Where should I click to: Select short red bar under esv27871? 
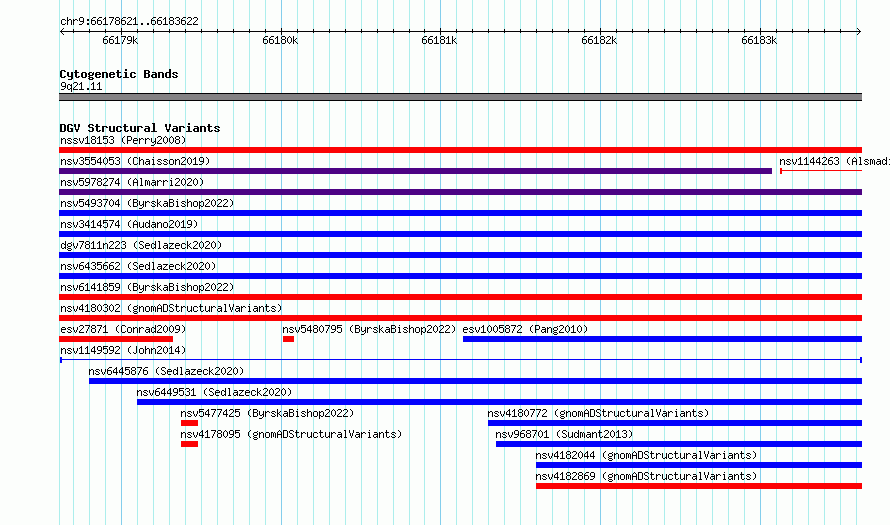[x=116, y=339]
